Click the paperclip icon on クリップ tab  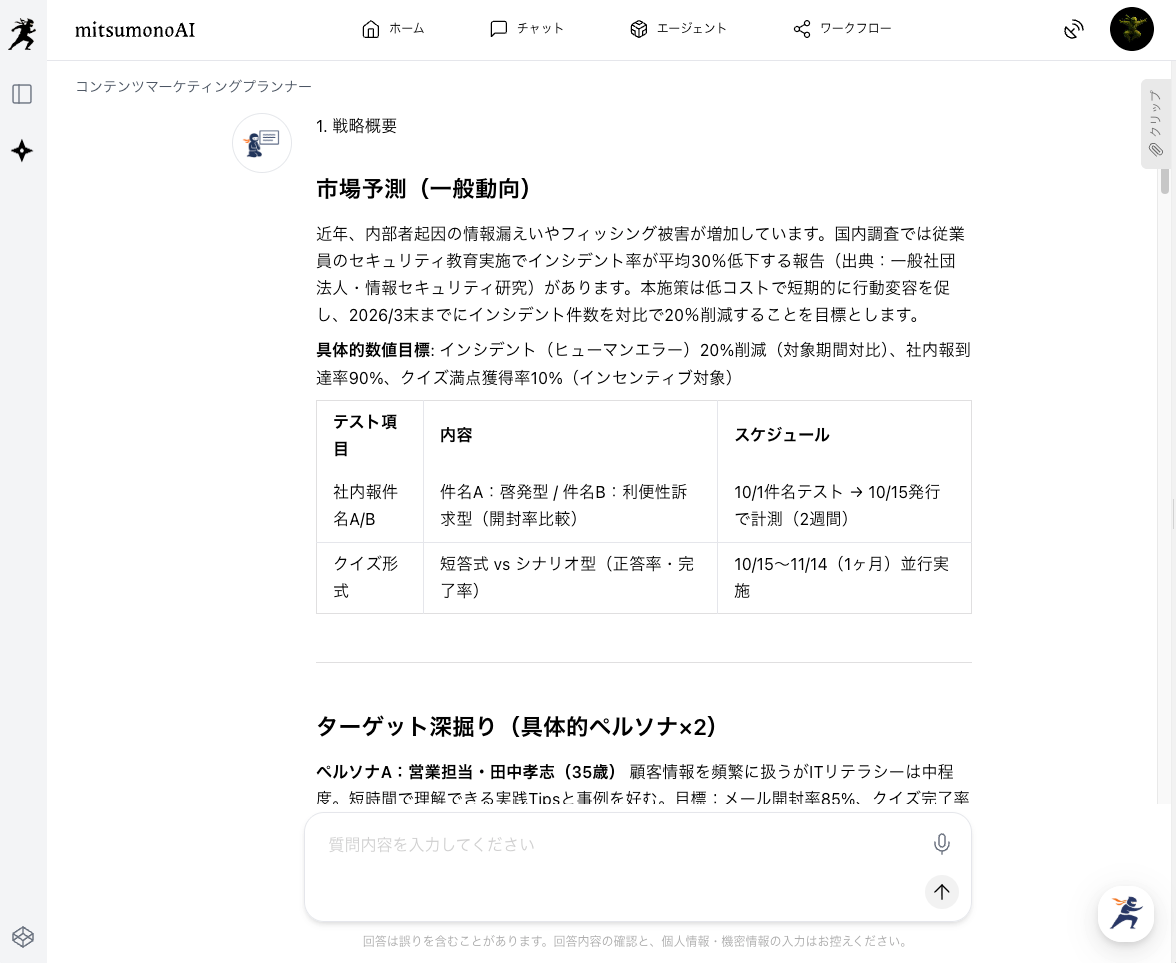click(x=1156, y=150)
